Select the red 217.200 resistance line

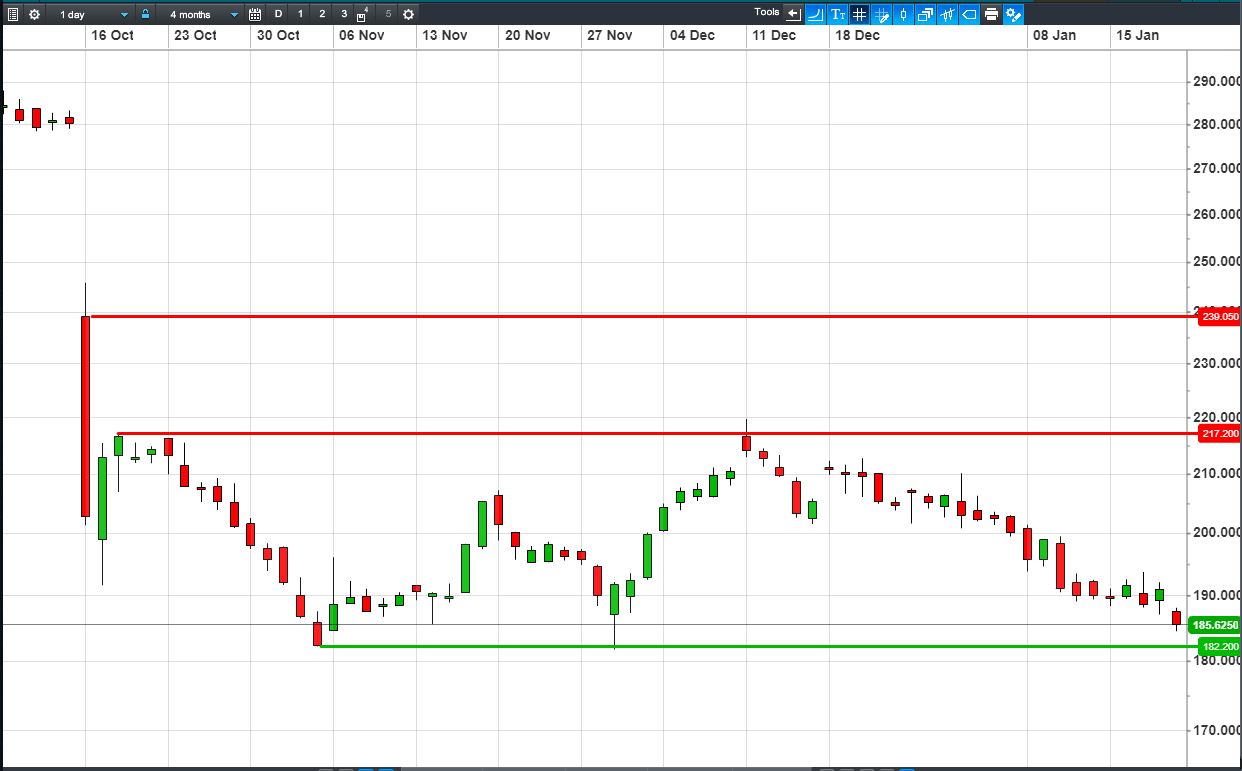pyautogui.click(x=657, y=433)
